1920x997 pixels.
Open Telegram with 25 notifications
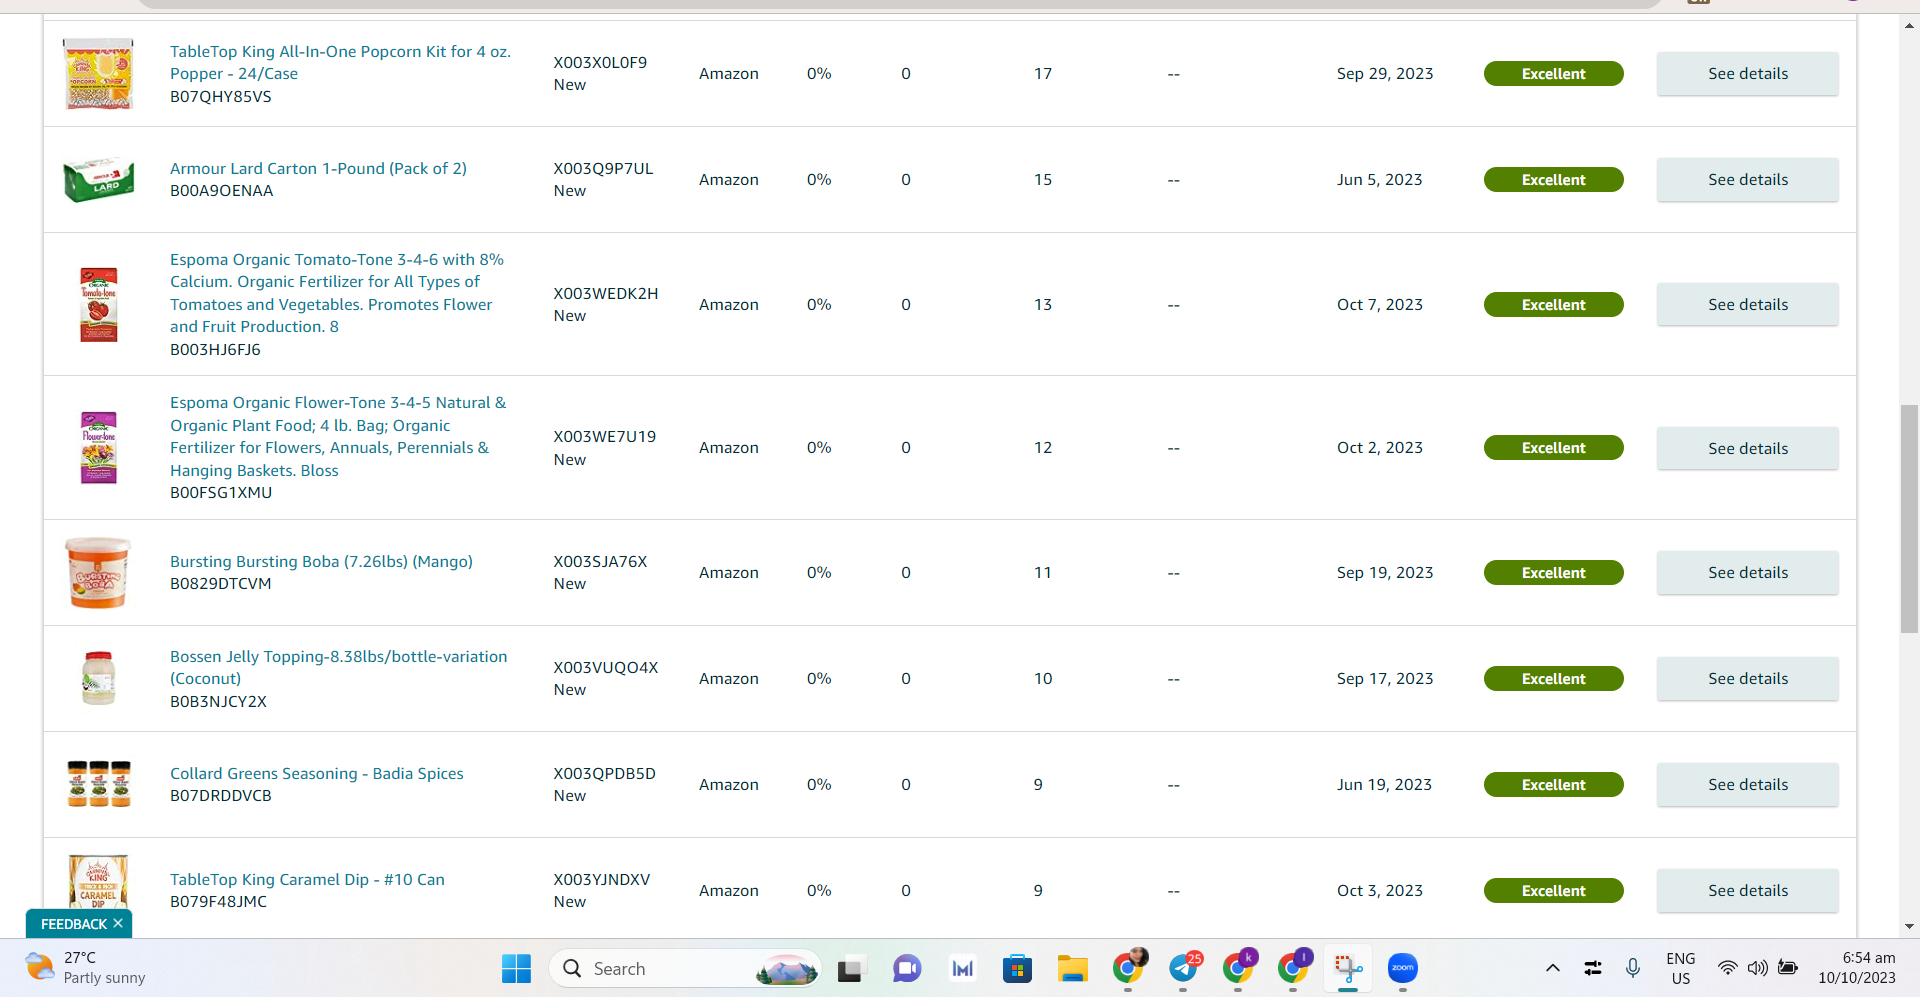pyautogui.click(x=1184, y=968)
